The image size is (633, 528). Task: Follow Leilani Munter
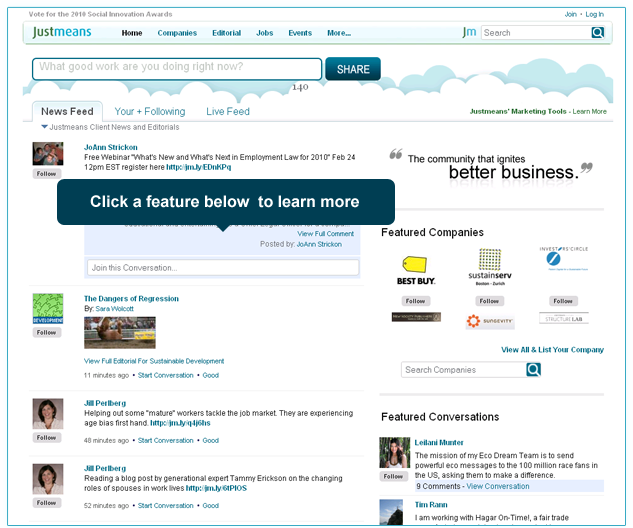pos(393,476)
